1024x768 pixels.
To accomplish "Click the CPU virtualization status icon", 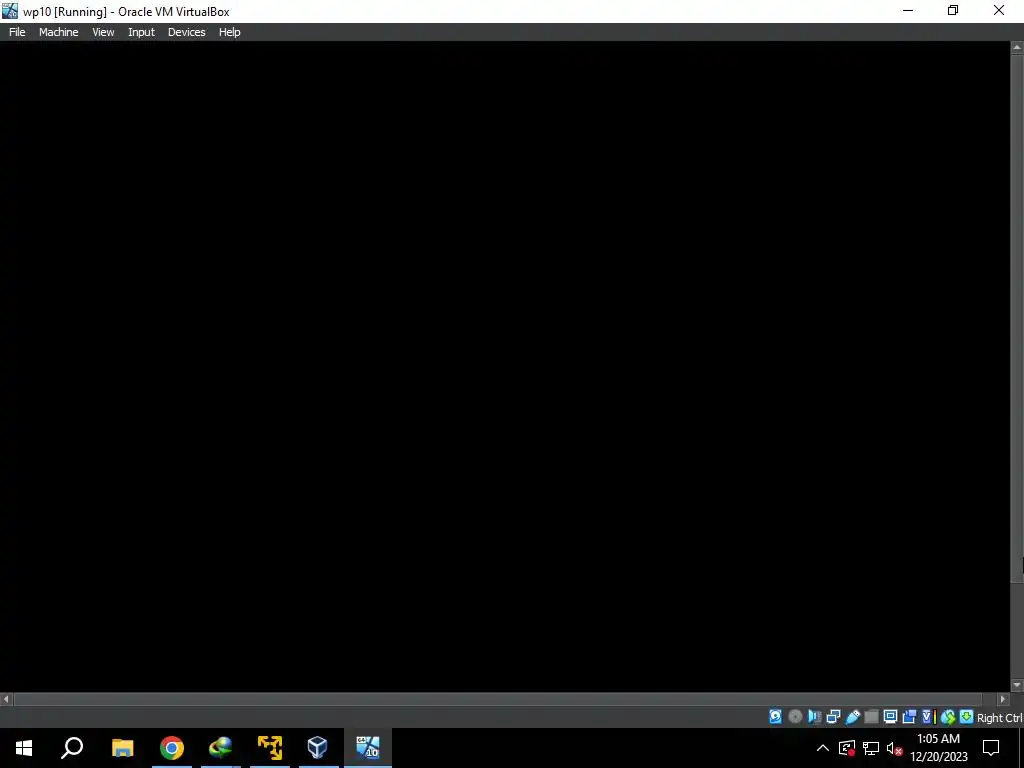I will (928, 717).
